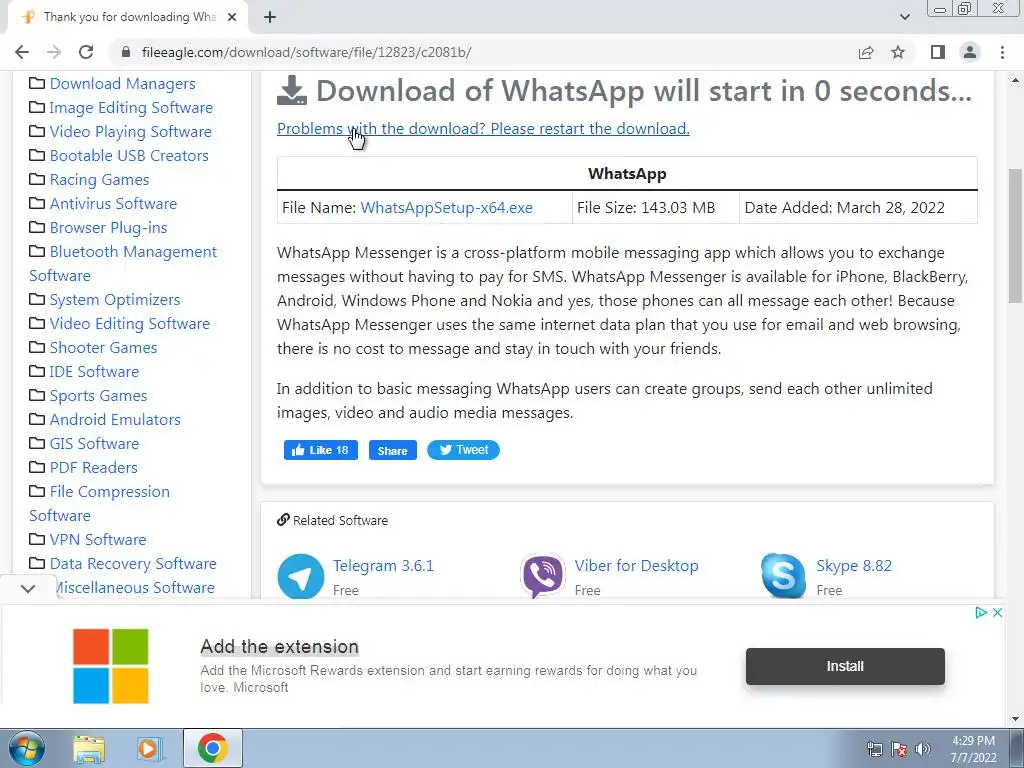This screenshot has width=1024, height=768.
Task: Expand the tab search dropdown arrow
Action: 904,17
